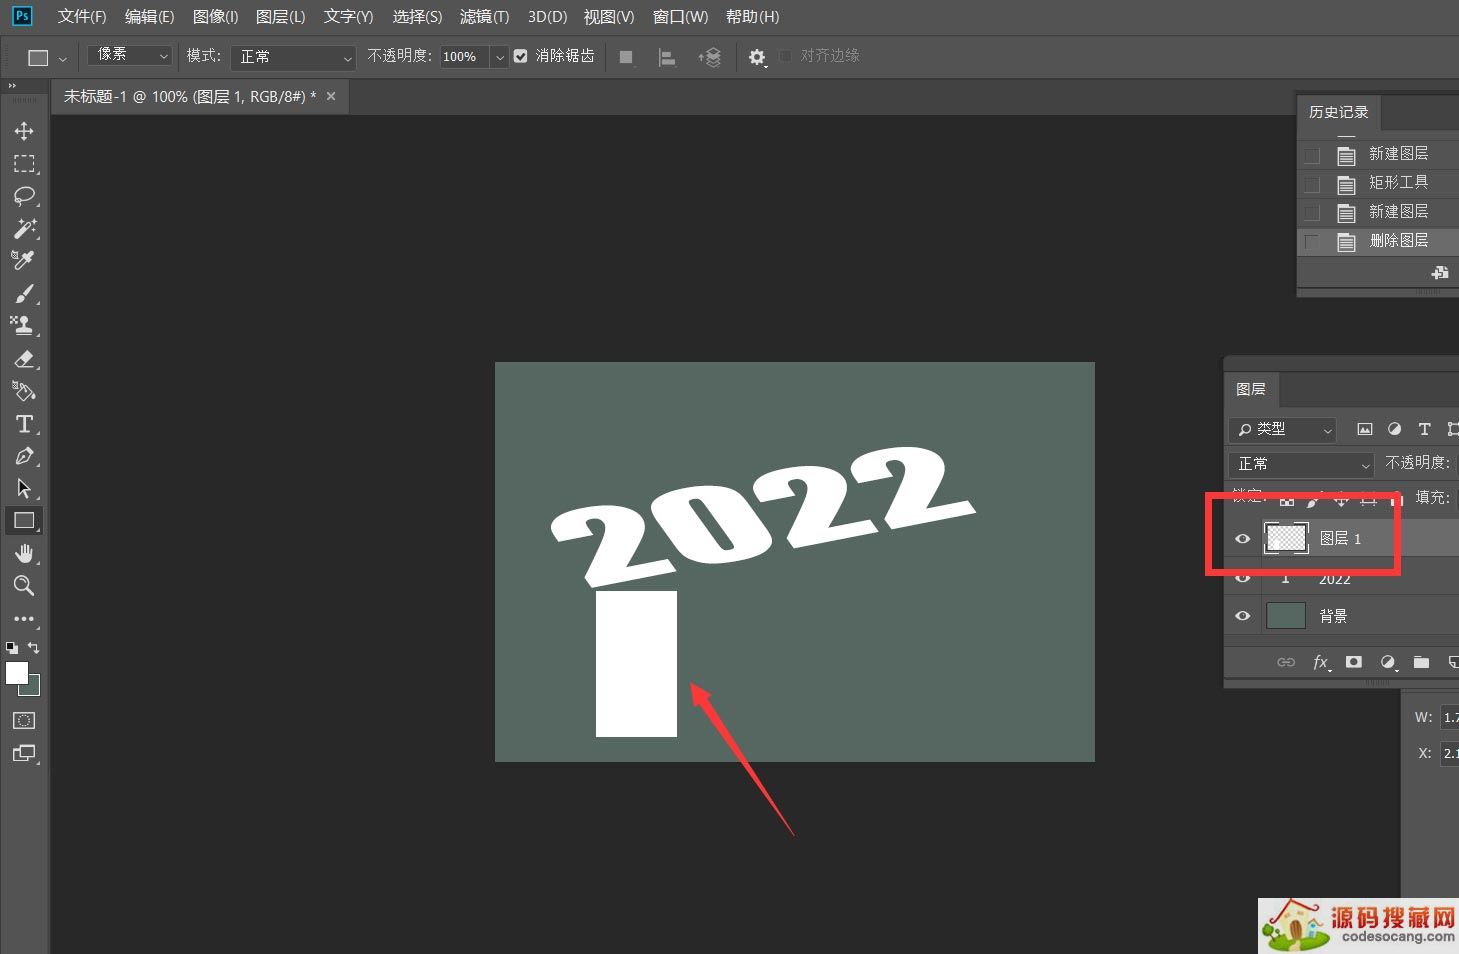
Task: Create new fill or adjustment layer
Action: coord(1388,662)
